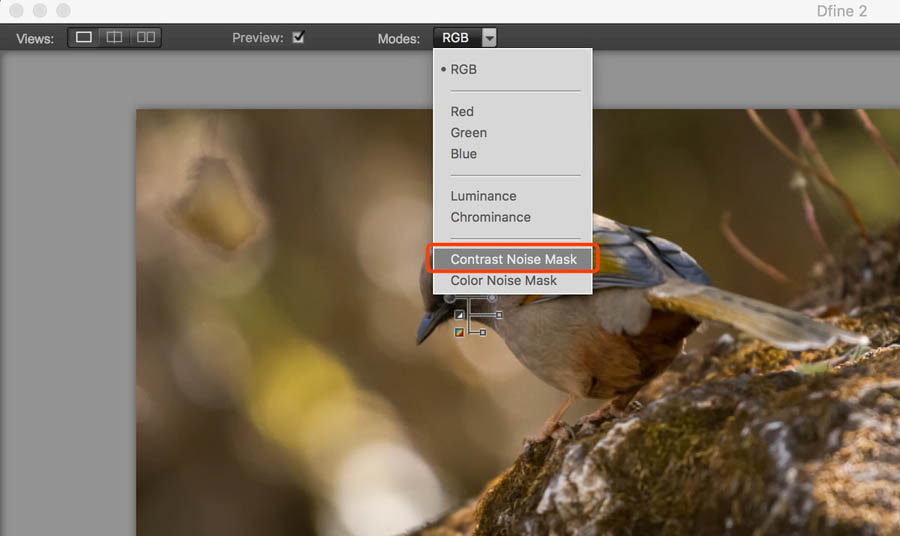Screen dimensions: 900x536
Task: Select side-by-side preview view icon
Action: pos(146,38)
